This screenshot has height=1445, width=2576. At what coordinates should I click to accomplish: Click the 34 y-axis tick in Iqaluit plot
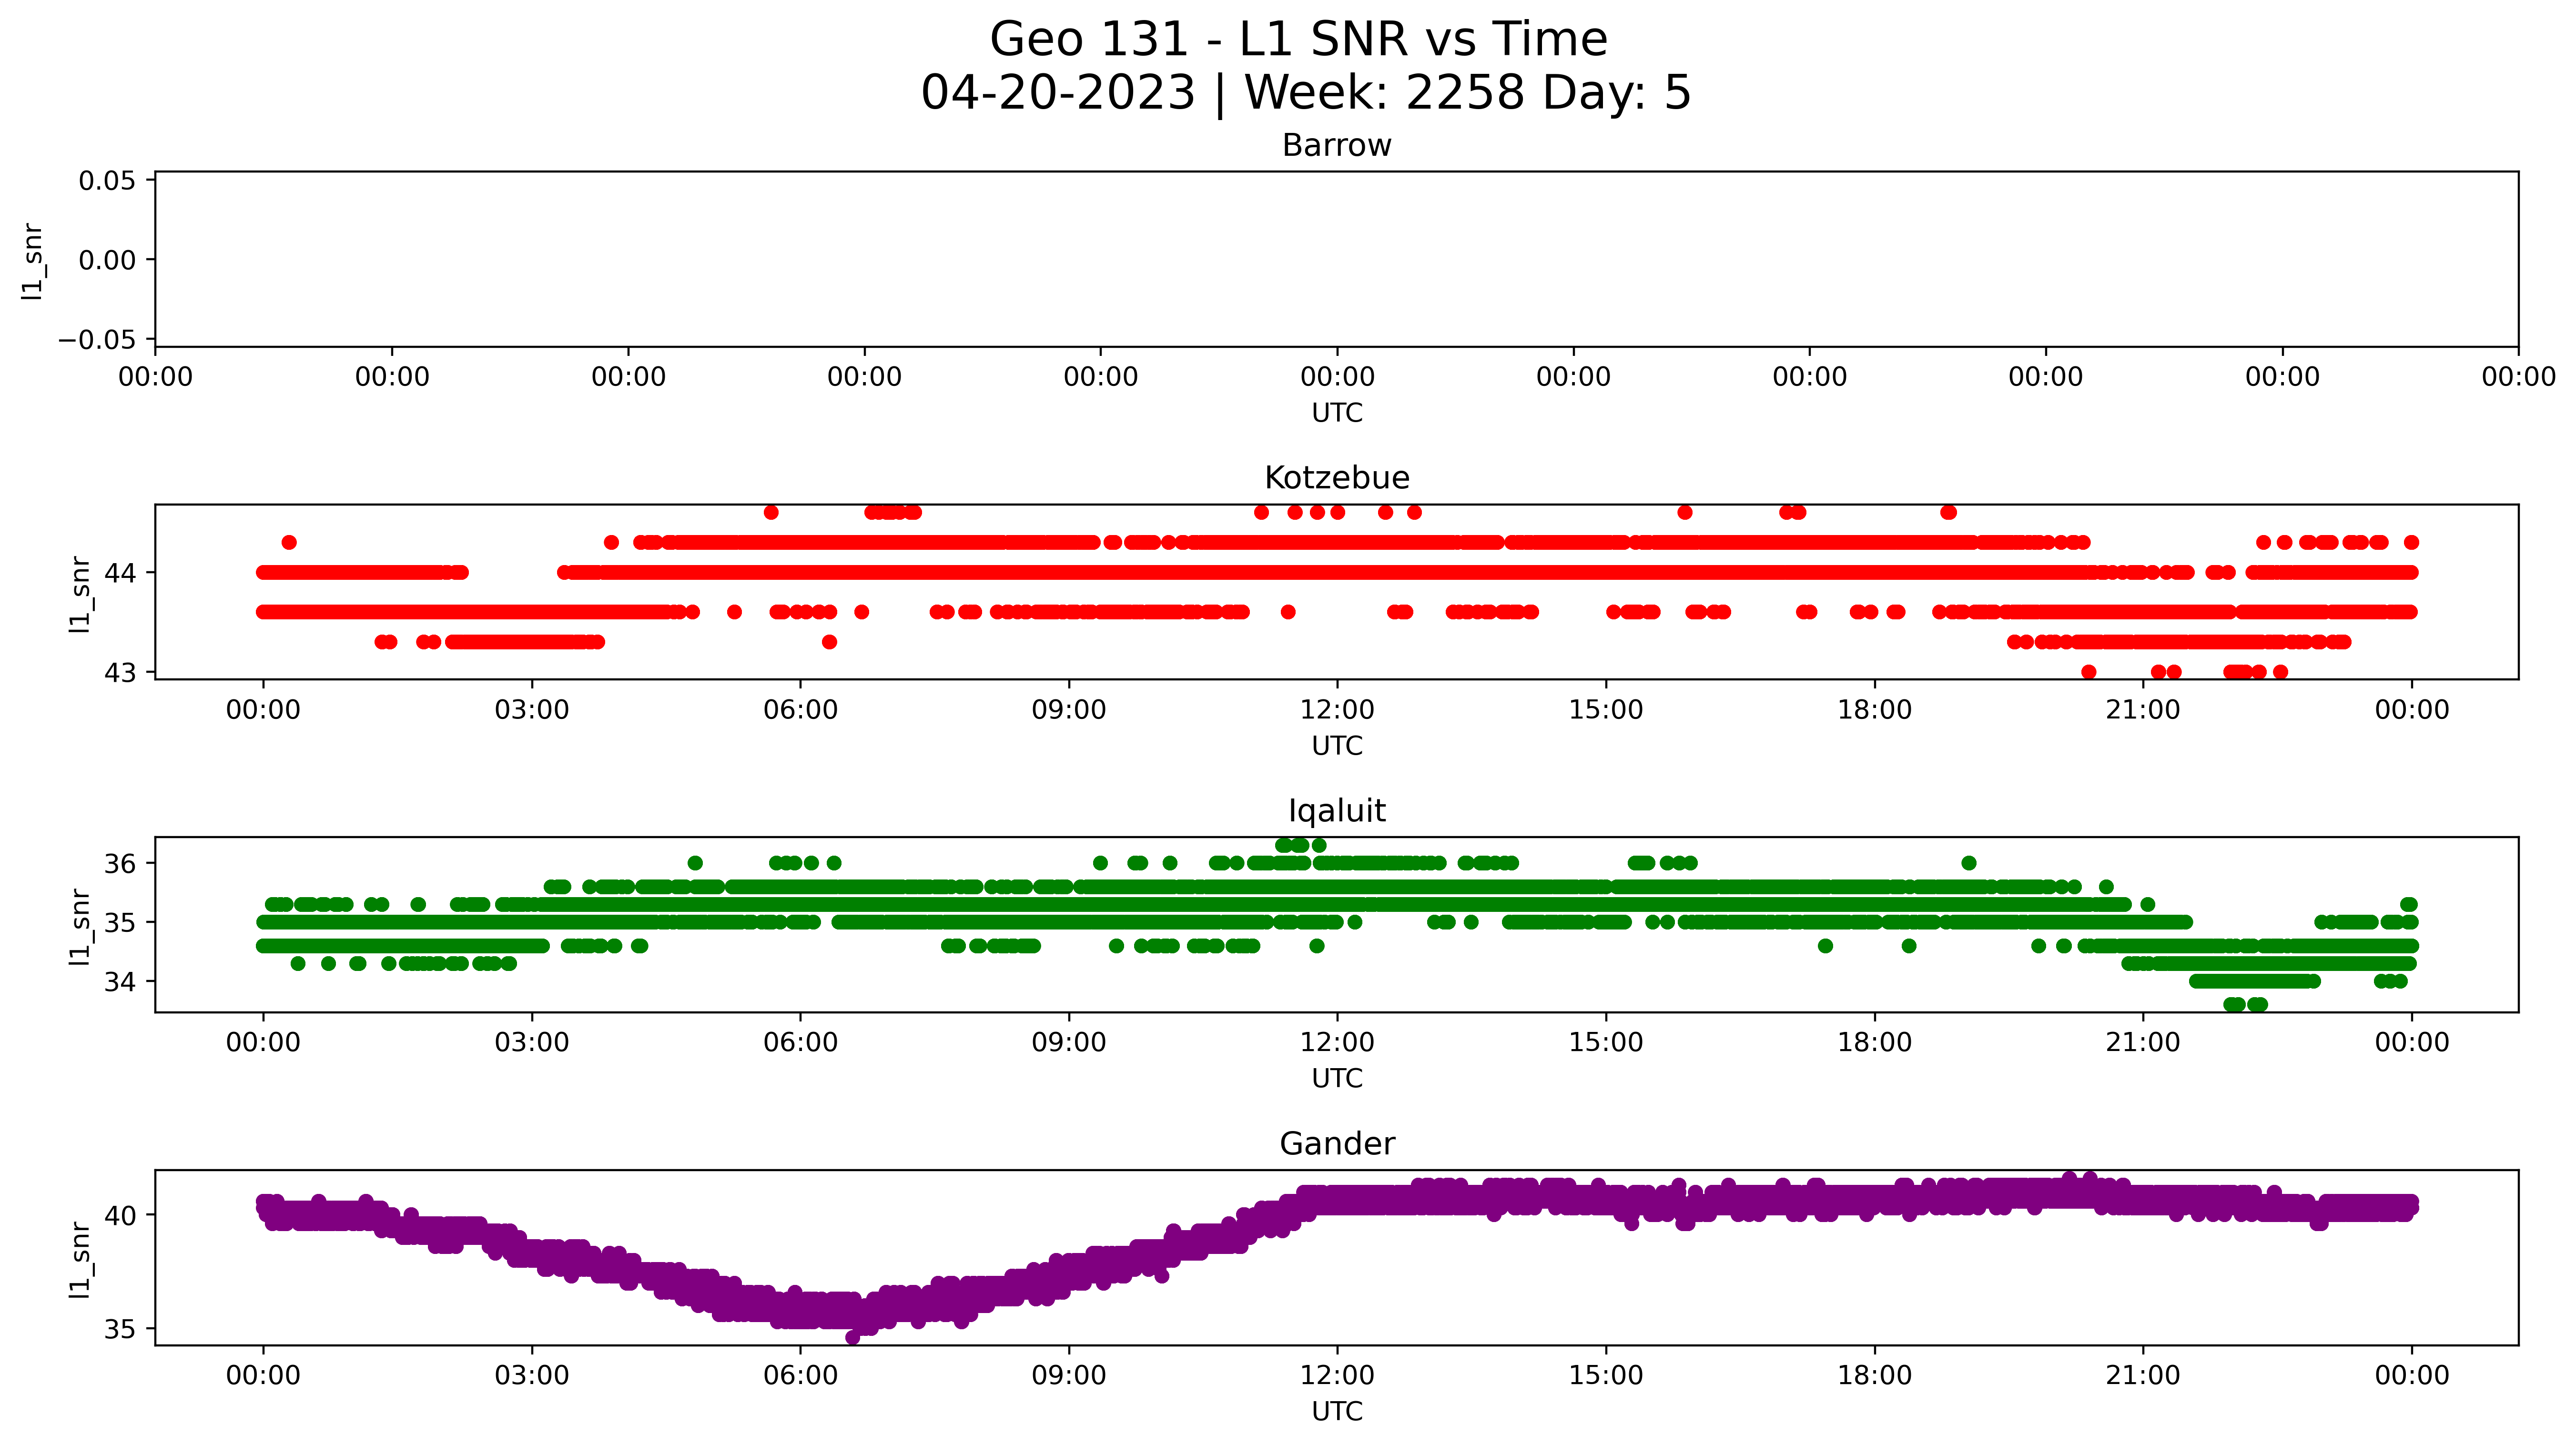(x=120, y=982)
